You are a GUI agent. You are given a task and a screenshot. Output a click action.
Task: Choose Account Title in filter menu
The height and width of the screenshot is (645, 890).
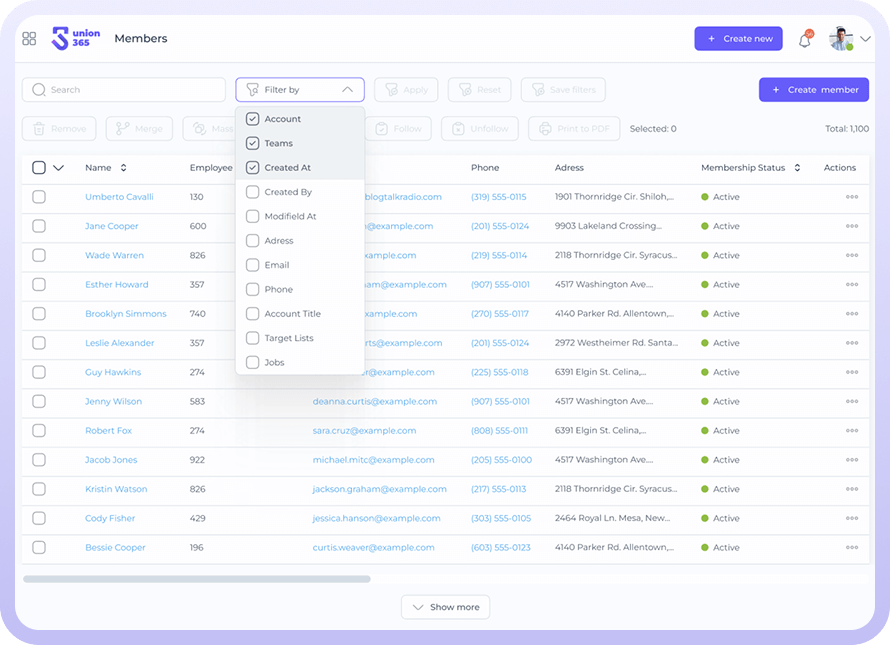(253, 314)
